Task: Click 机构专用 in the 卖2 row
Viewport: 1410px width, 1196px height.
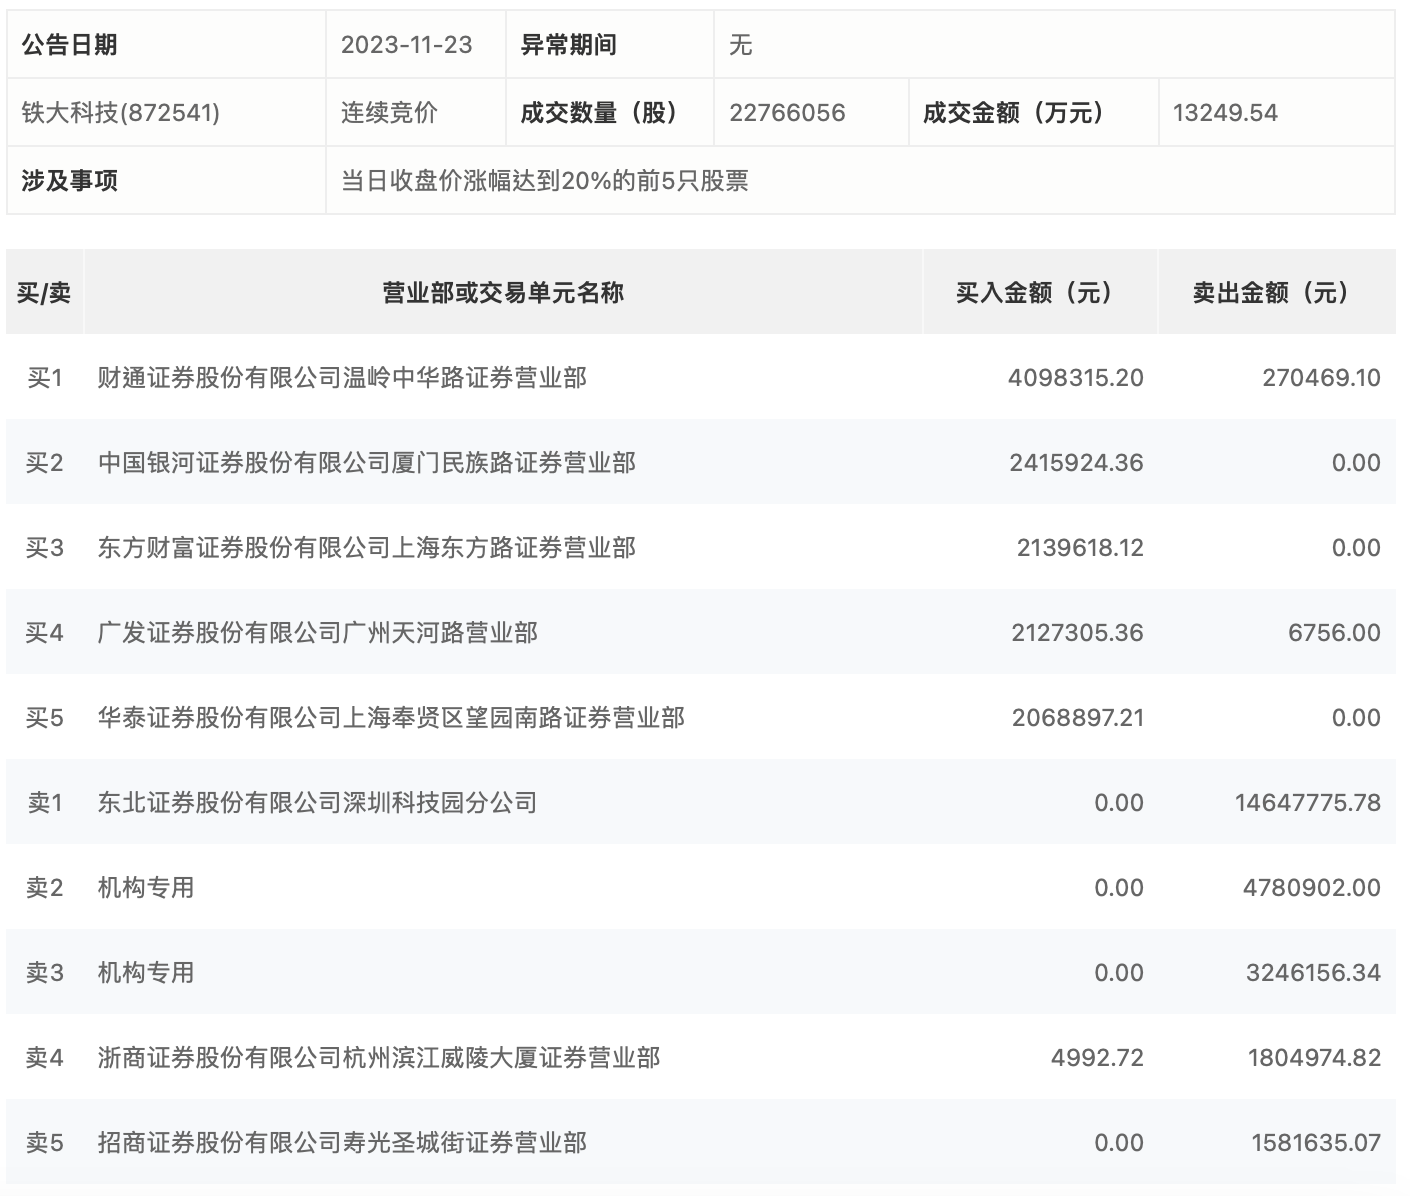Action: click(146, 888)
